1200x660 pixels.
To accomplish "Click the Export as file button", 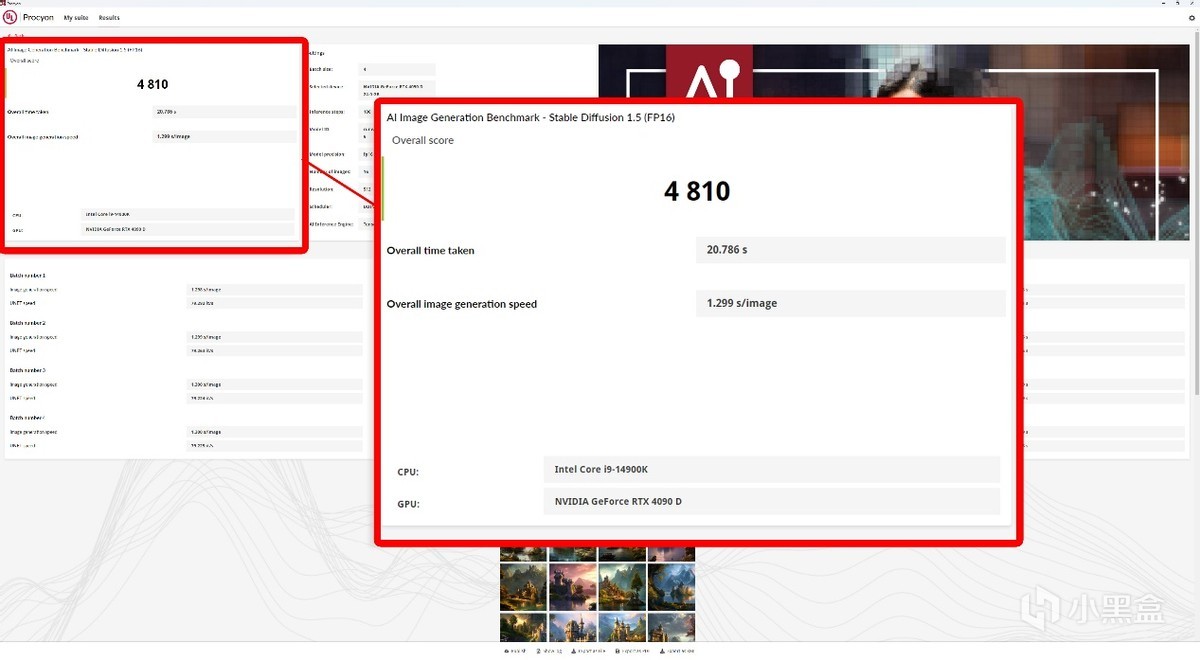I will click(x=589, y=651).
